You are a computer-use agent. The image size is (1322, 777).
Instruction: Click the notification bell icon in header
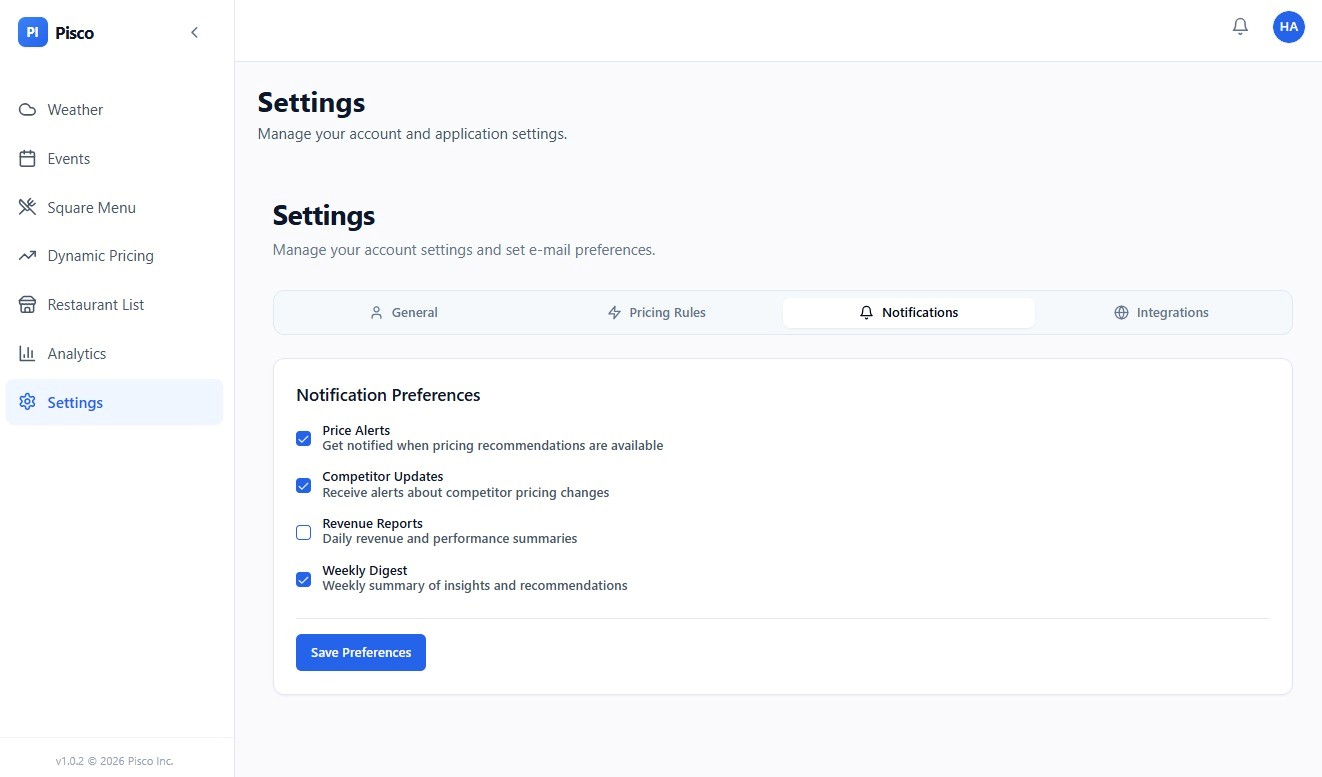point(1240,27)
